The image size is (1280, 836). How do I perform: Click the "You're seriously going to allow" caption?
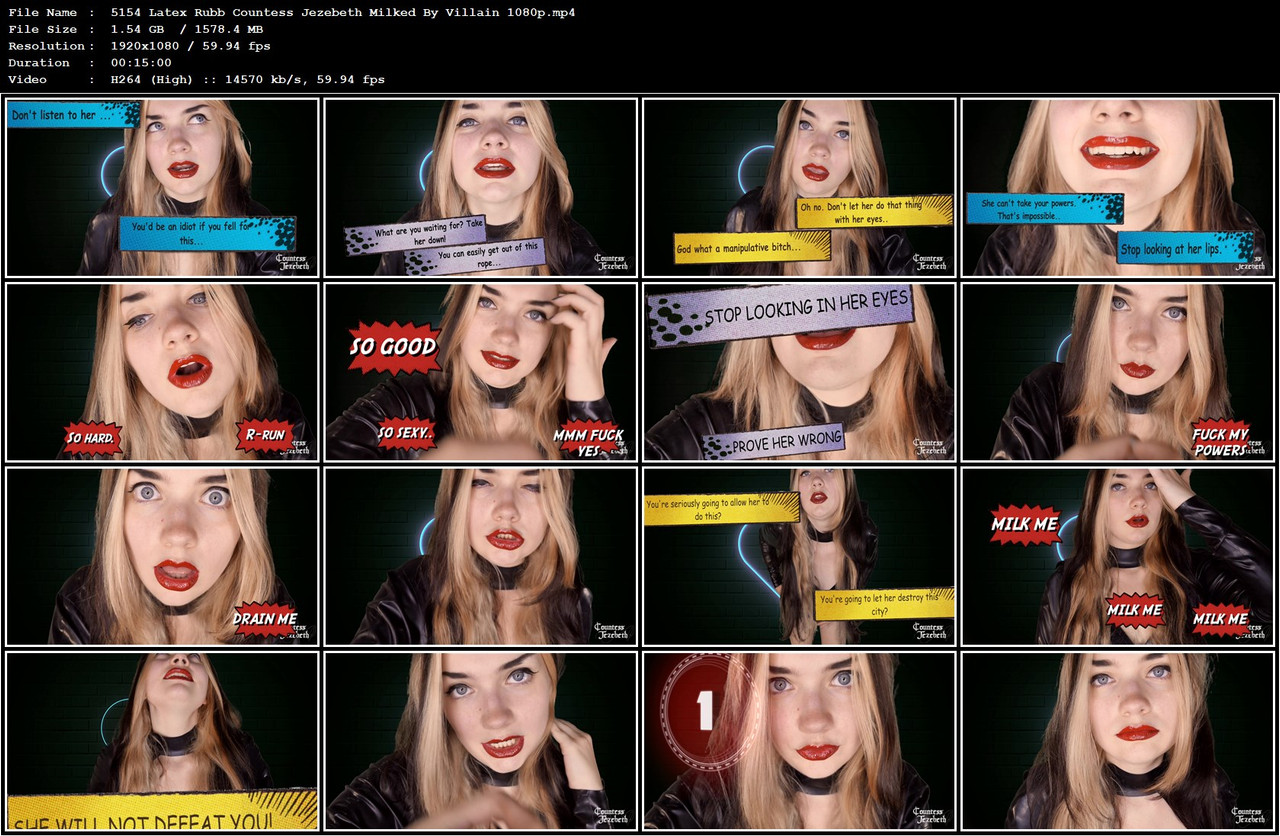point(721,509)
